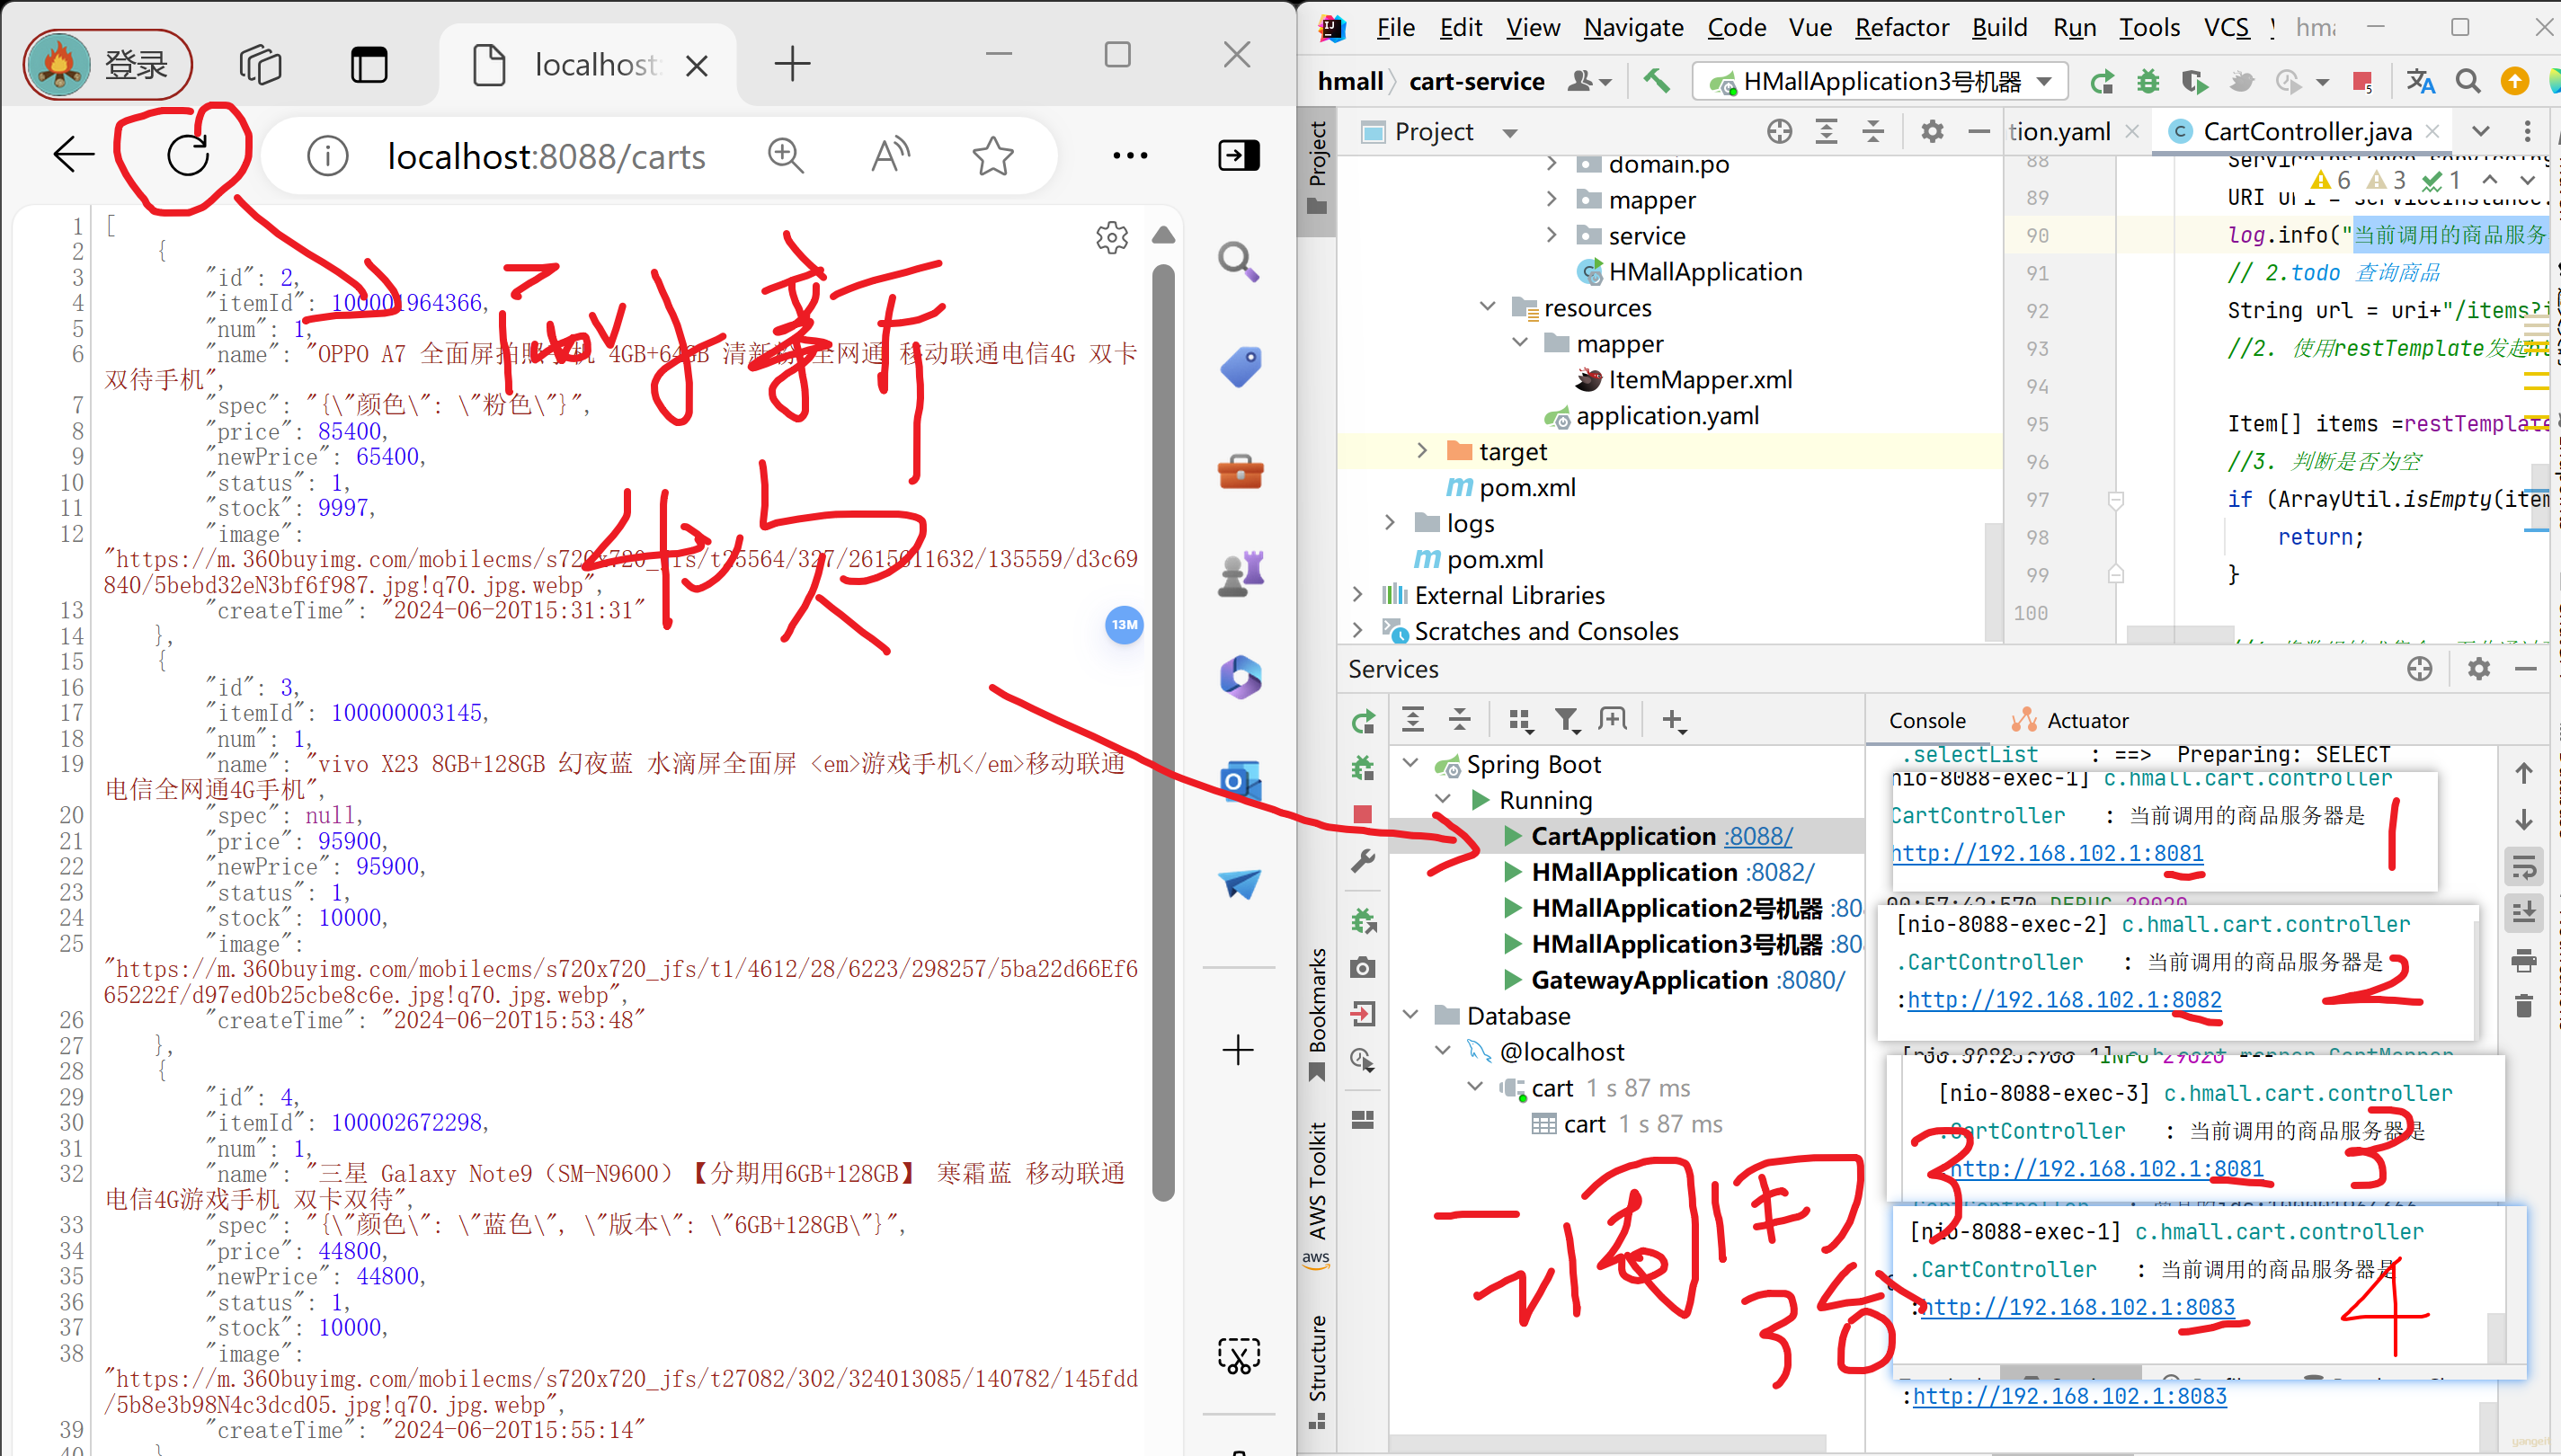2561x1456 pixels.
Task: Open the Navigate menu
Action: pyautogui.click(x=1633, y=27)
